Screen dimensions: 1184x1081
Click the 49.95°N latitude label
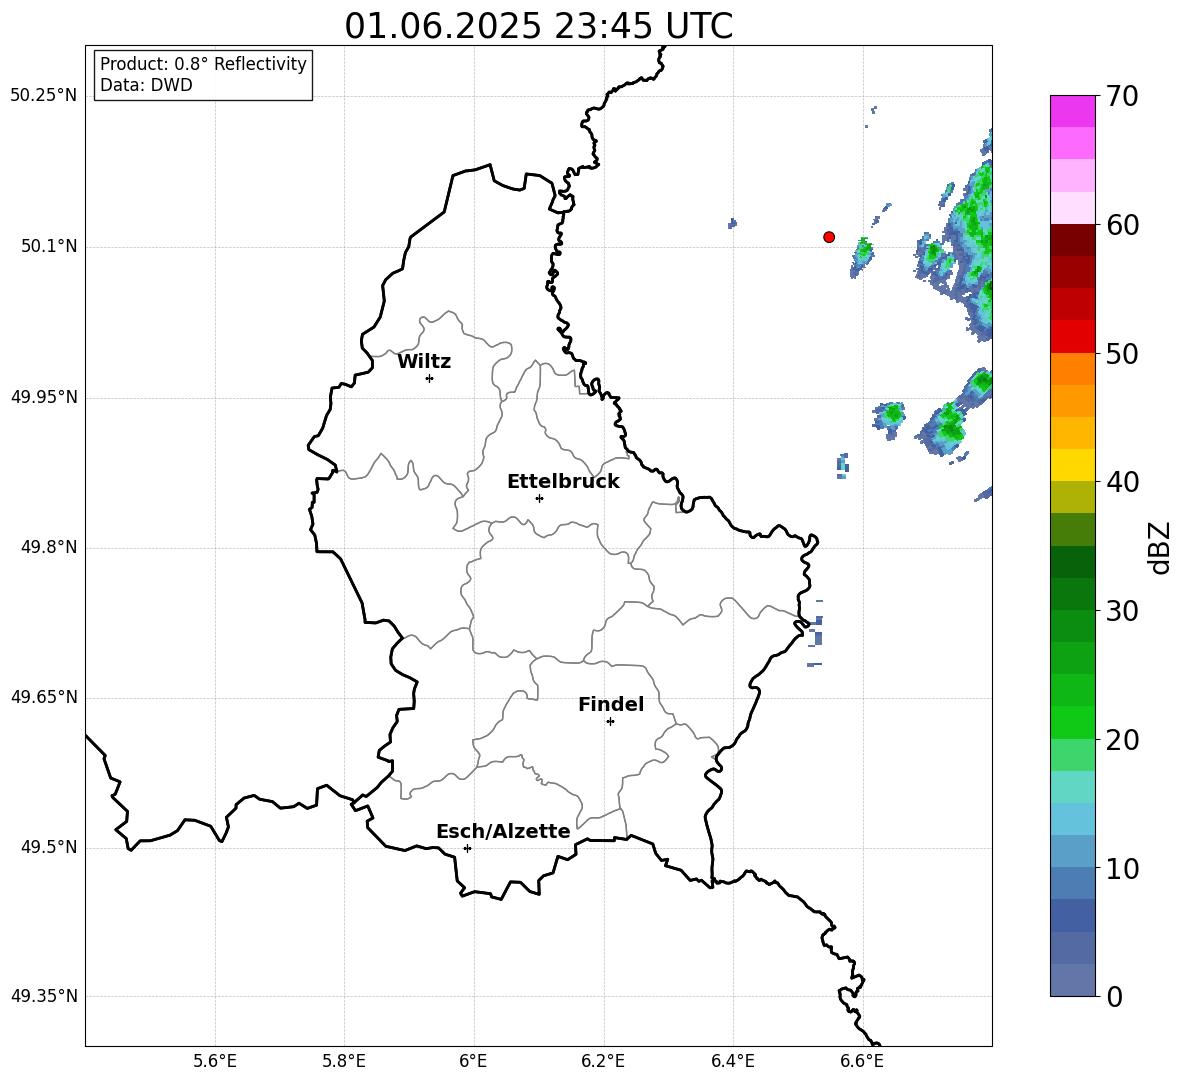(x=44, y=396)
